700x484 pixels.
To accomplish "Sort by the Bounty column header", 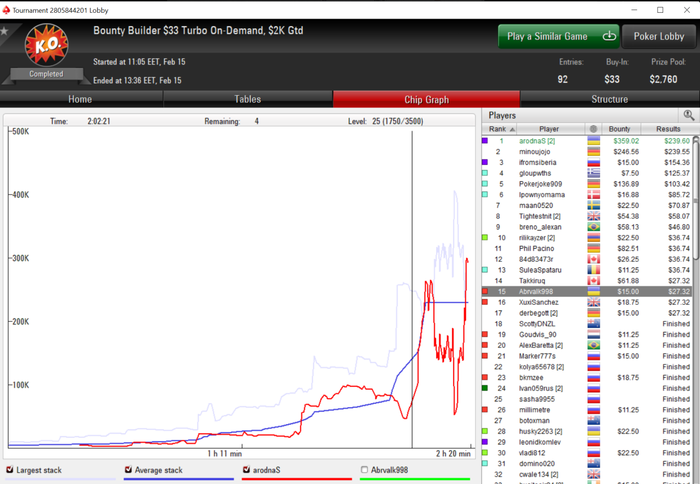I will pos(619,129).
